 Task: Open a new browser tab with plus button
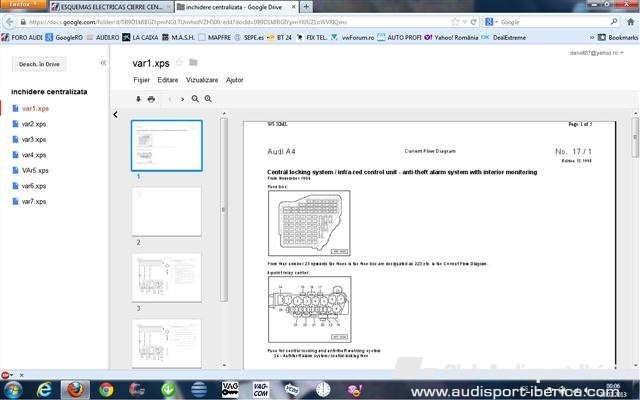pos(306,7)
